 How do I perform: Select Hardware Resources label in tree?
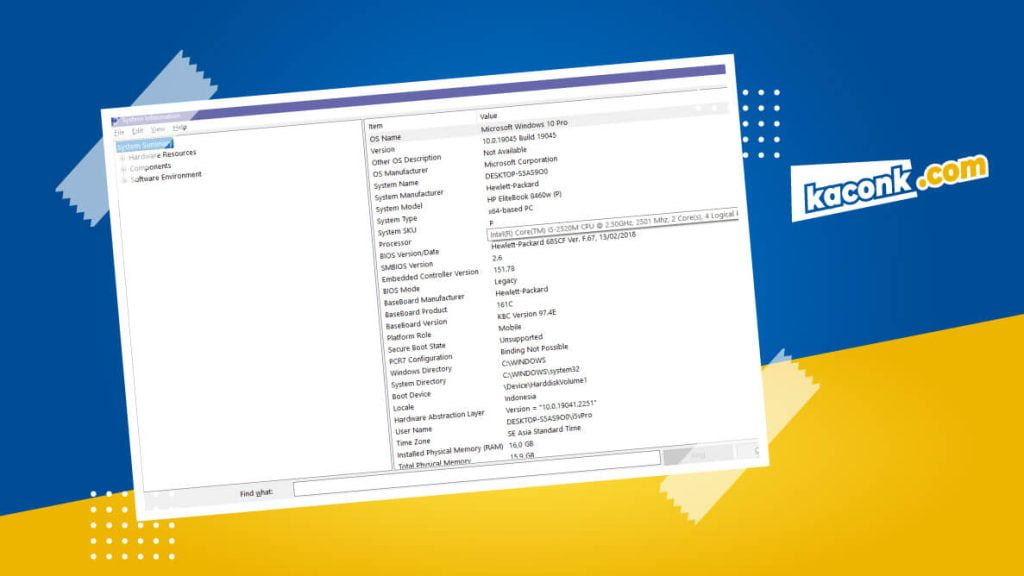coord(163,155)
